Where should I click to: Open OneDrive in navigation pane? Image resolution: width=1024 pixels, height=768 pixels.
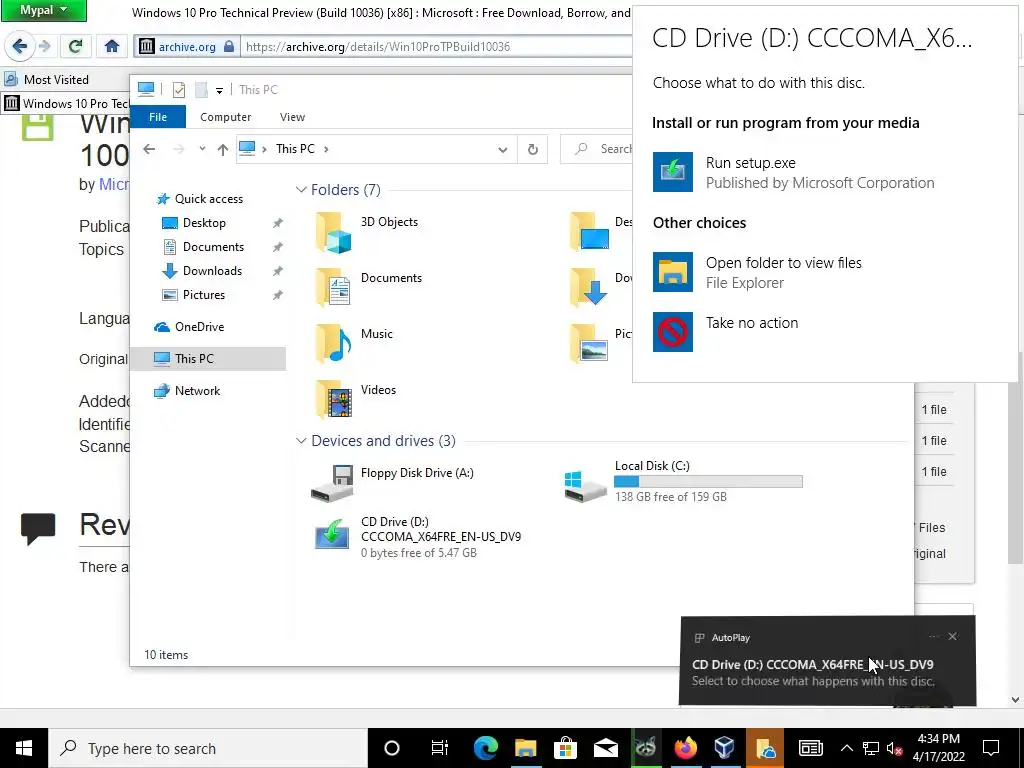(199, 327)
